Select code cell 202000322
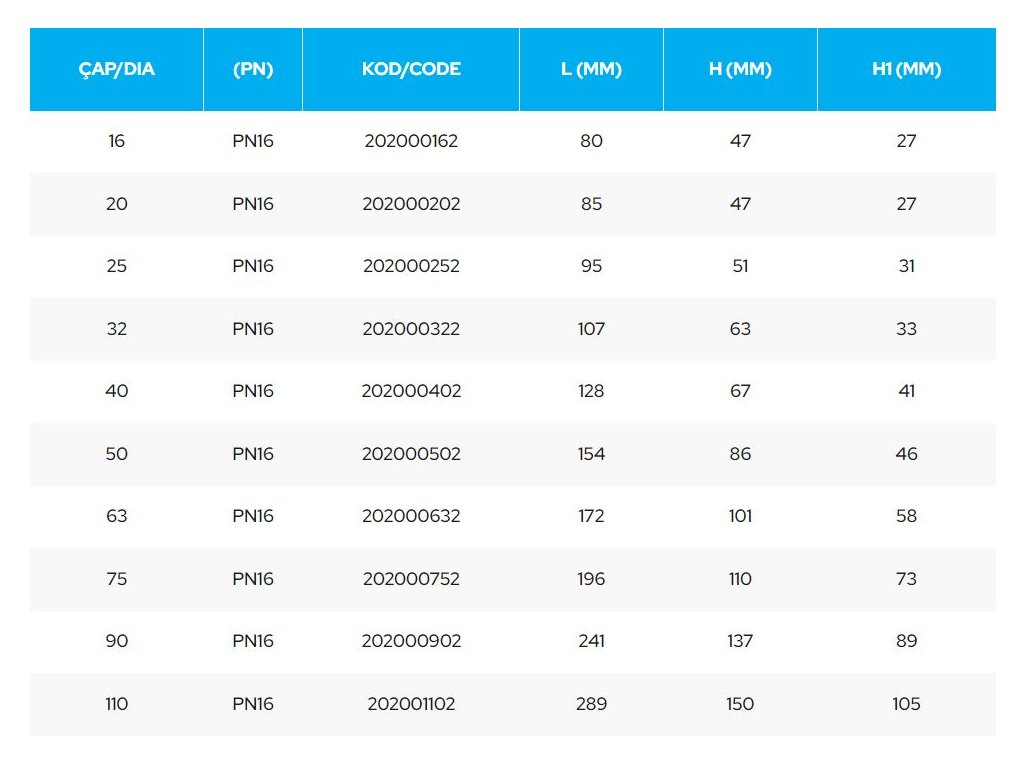Viewport: 1024px width, 768px height. (x=411, y=328)
